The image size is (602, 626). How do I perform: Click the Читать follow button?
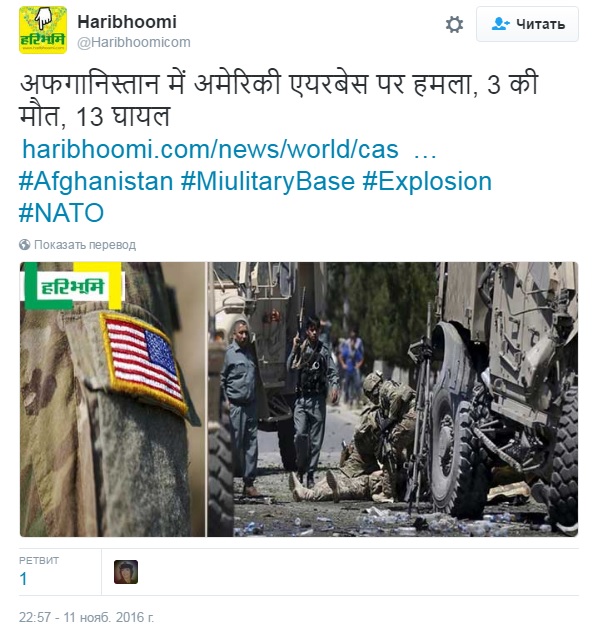click(x=527, y=24)
